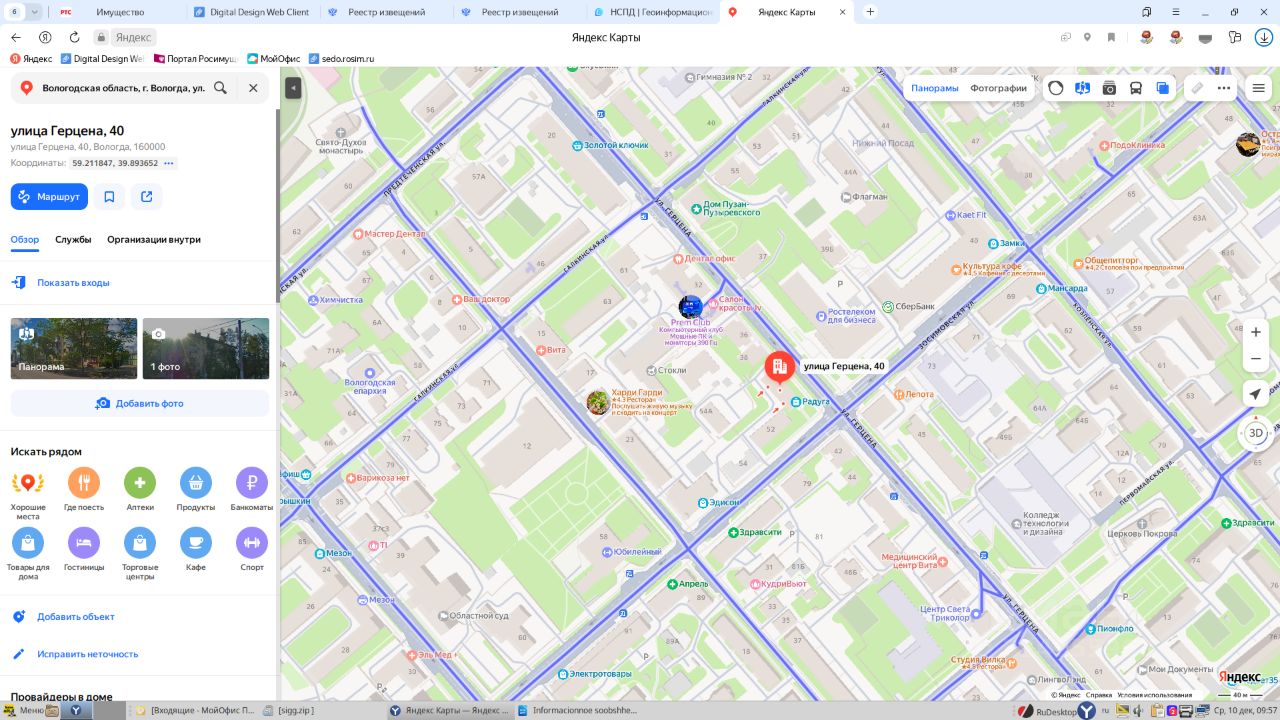Click the my location arrow button
Image resolution: width=1280 pixels, height=720 pixels.
point(1256,394)
